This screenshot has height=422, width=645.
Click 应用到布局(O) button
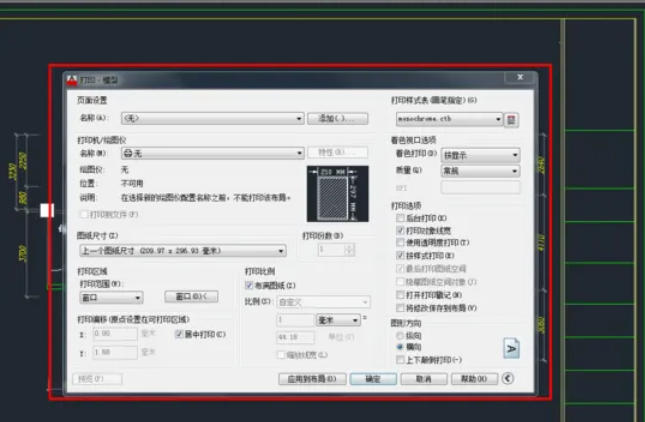pyautogui.click(x=312, y=379)
